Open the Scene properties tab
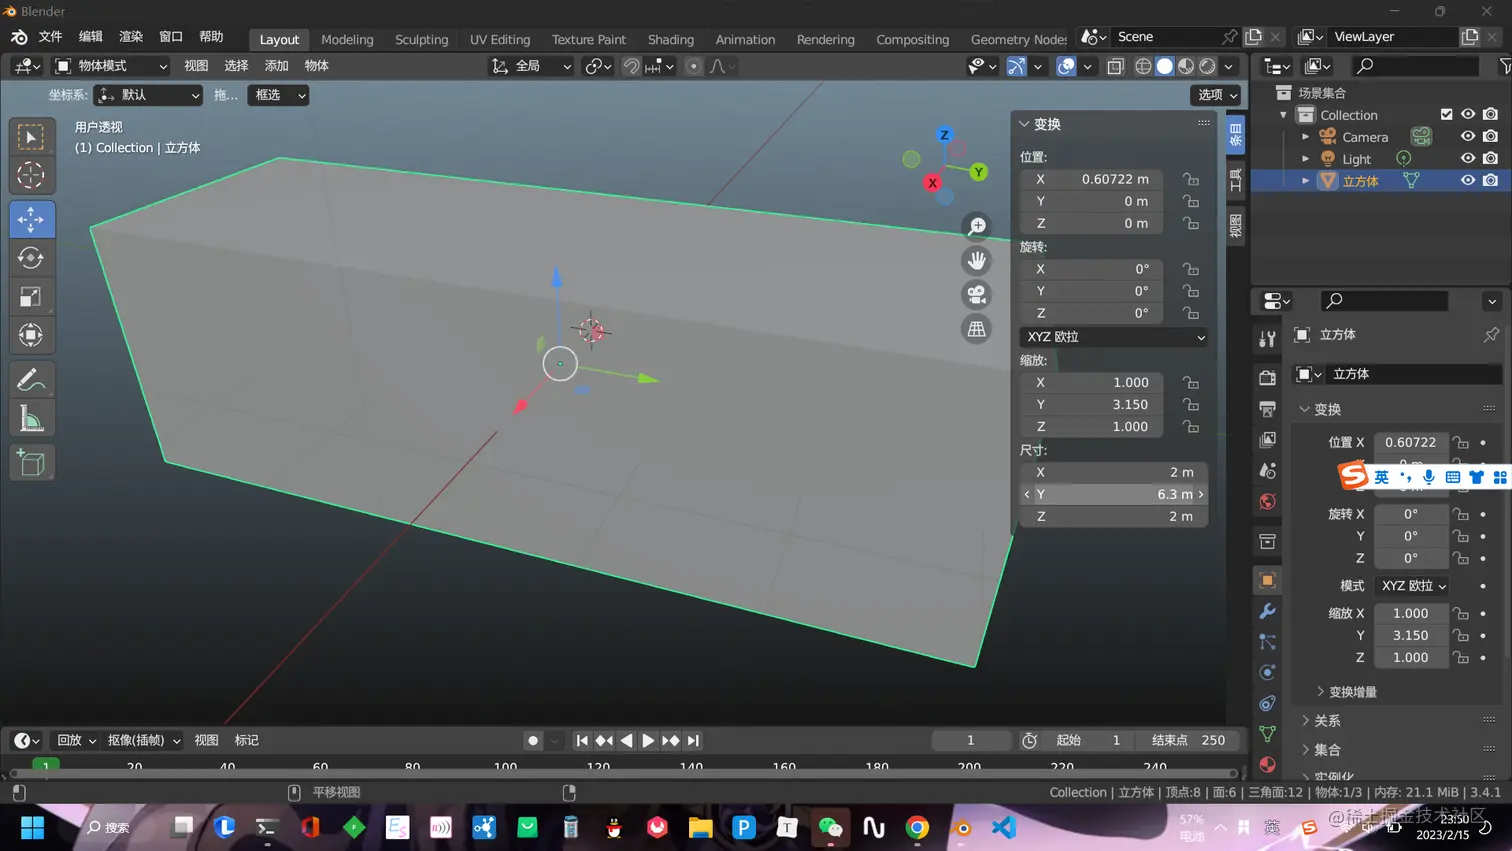The height and width of the screenshot is (851, 1512). (1267, 470)
